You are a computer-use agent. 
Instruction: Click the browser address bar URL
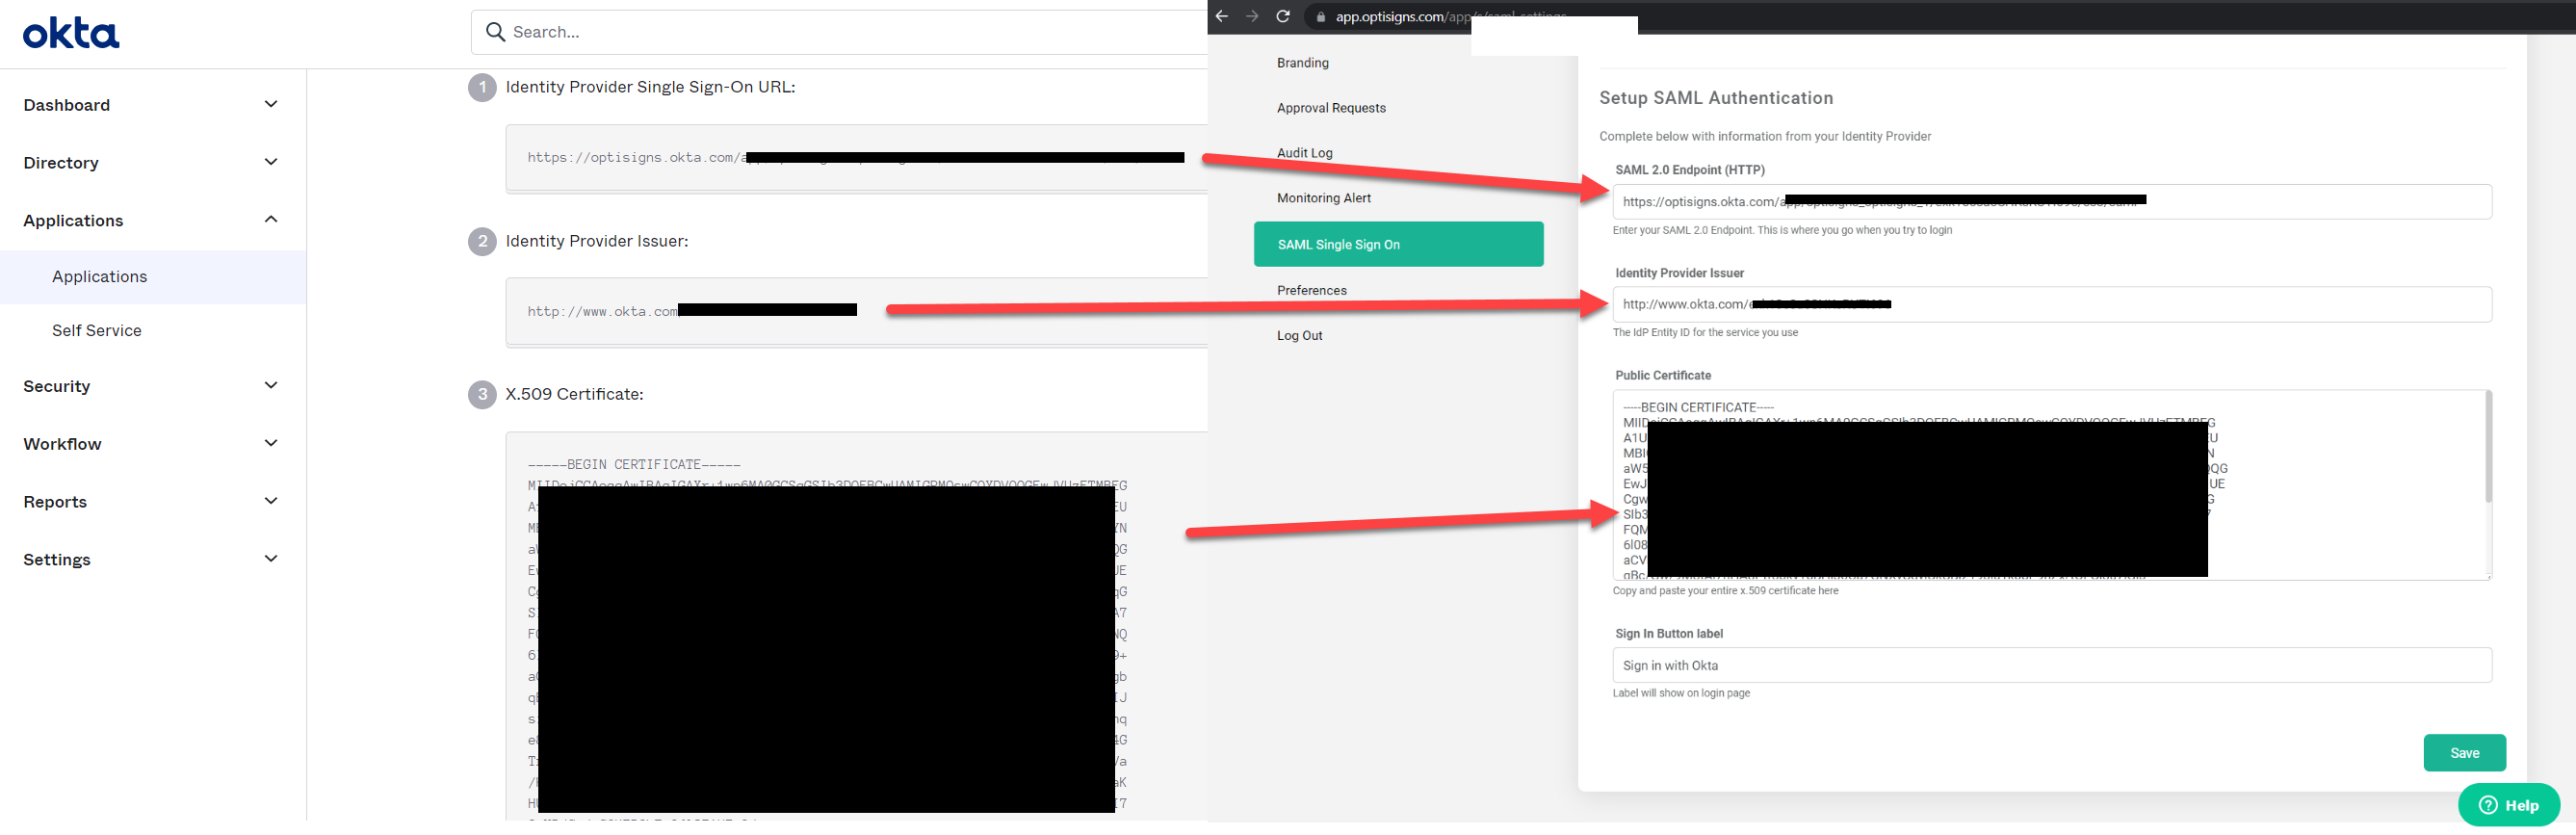click(1450, 17)
